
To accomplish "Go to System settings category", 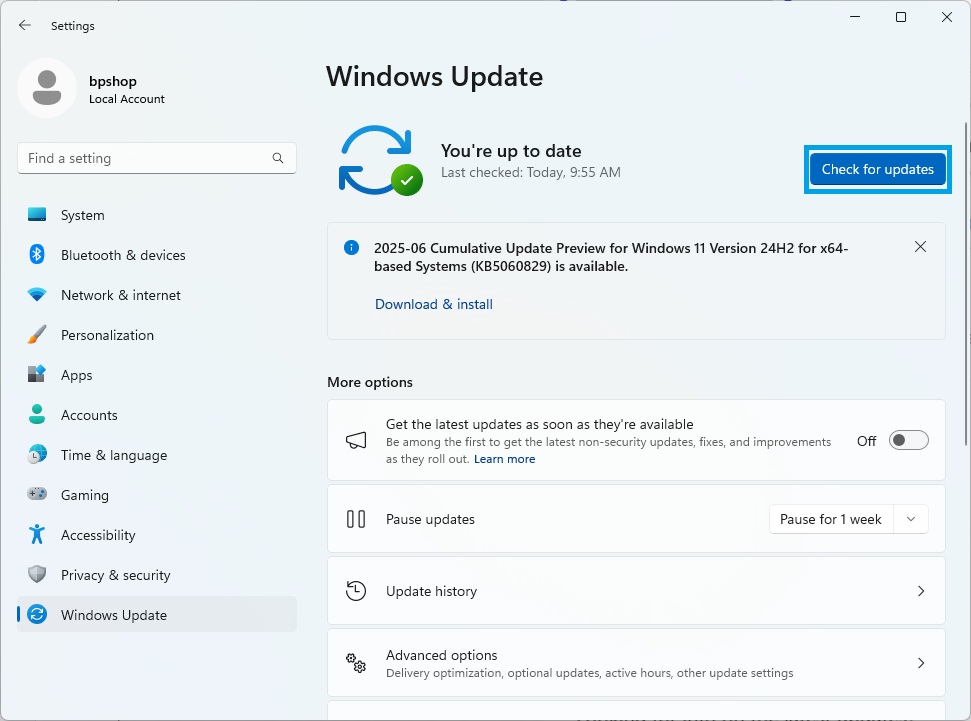I will tap(82, 215).
